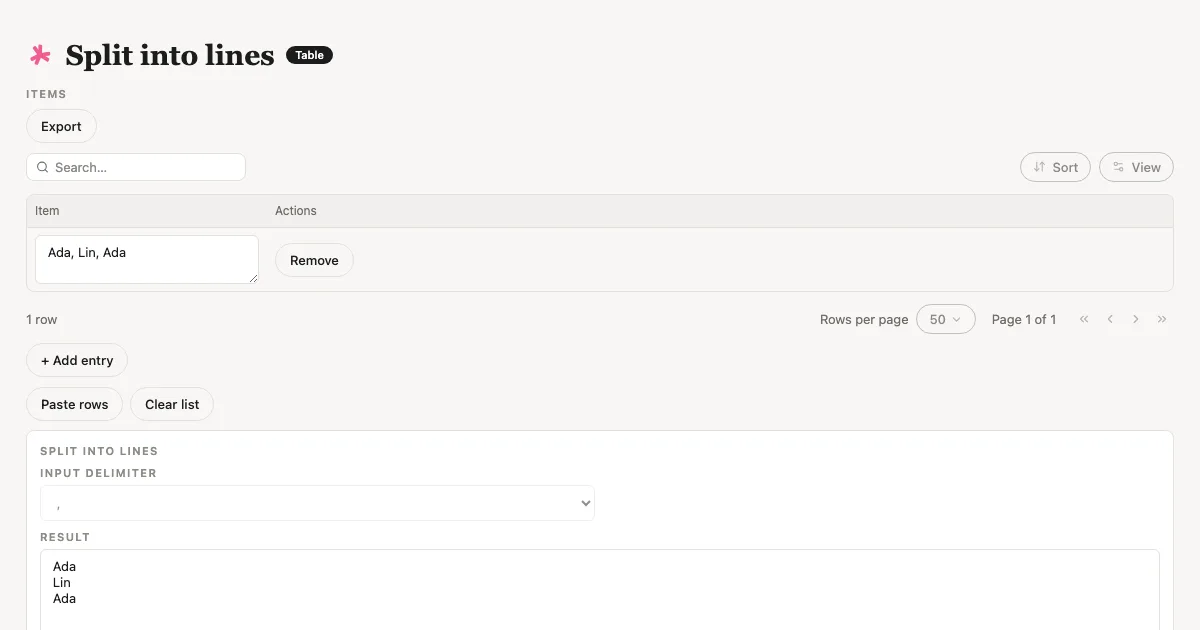
Task: Click into the Ada, Lin, Ada item textarea
Action: pos(147,260)
